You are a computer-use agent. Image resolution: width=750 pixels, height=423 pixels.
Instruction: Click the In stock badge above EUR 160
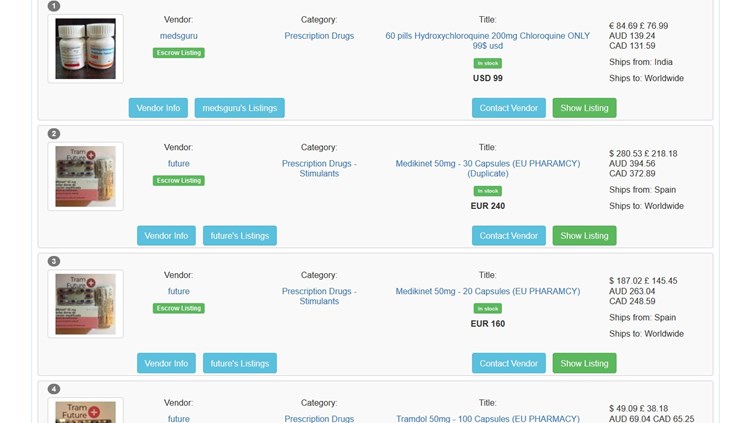pos(487,309)
